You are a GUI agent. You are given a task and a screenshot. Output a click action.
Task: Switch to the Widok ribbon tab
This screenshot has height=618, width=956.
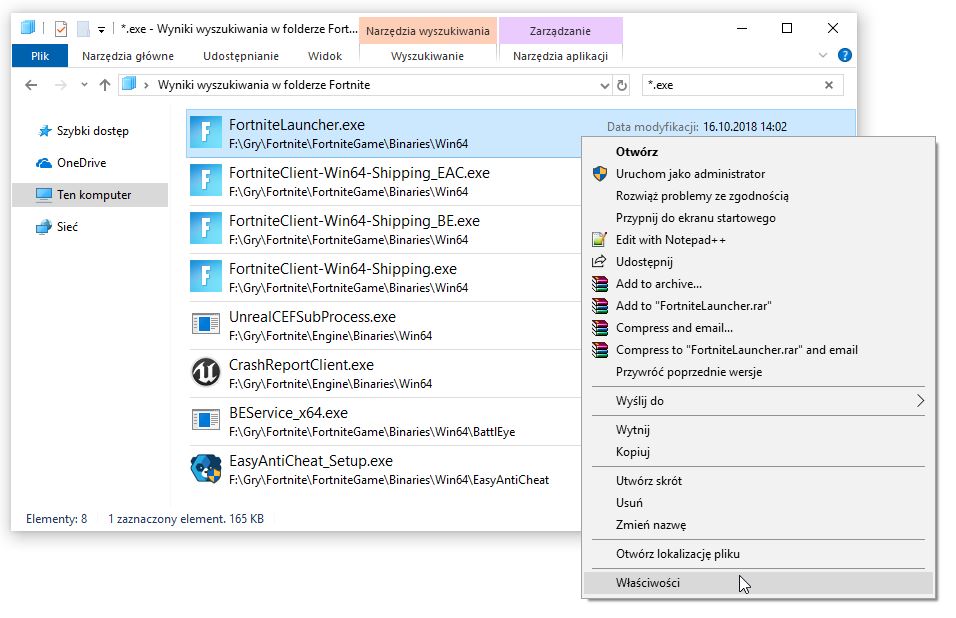[325, 56]
